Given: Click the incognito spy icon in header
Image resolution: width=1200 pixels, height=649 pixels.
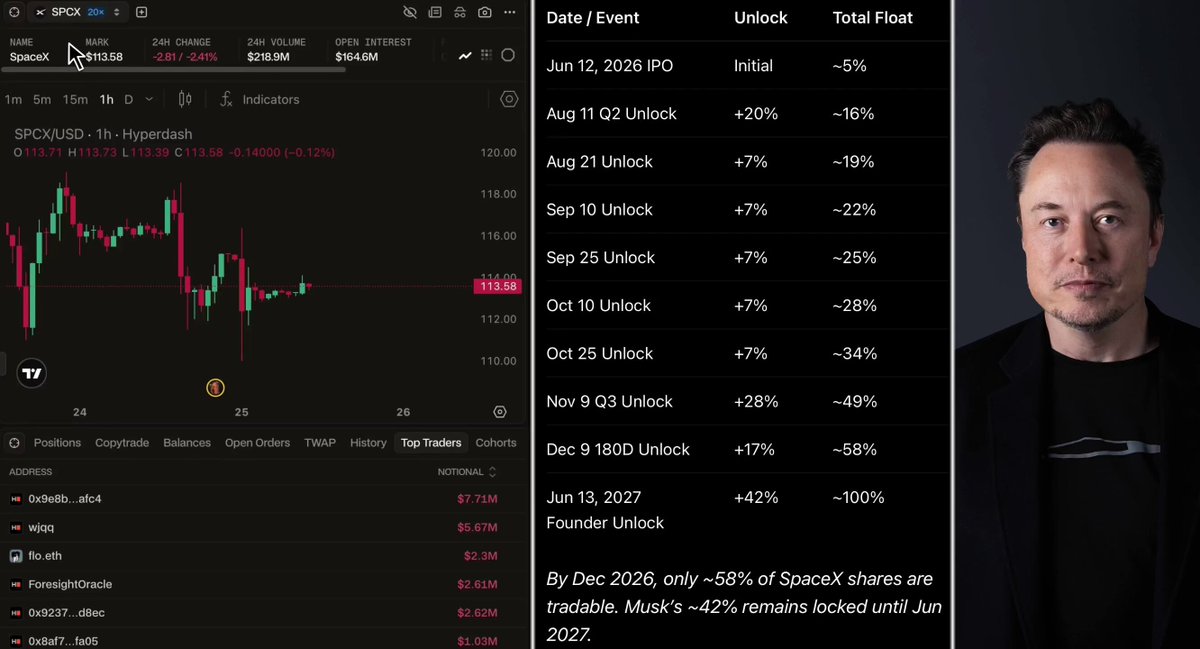Looking at the screenshot, I should click(x=460, y=12).
